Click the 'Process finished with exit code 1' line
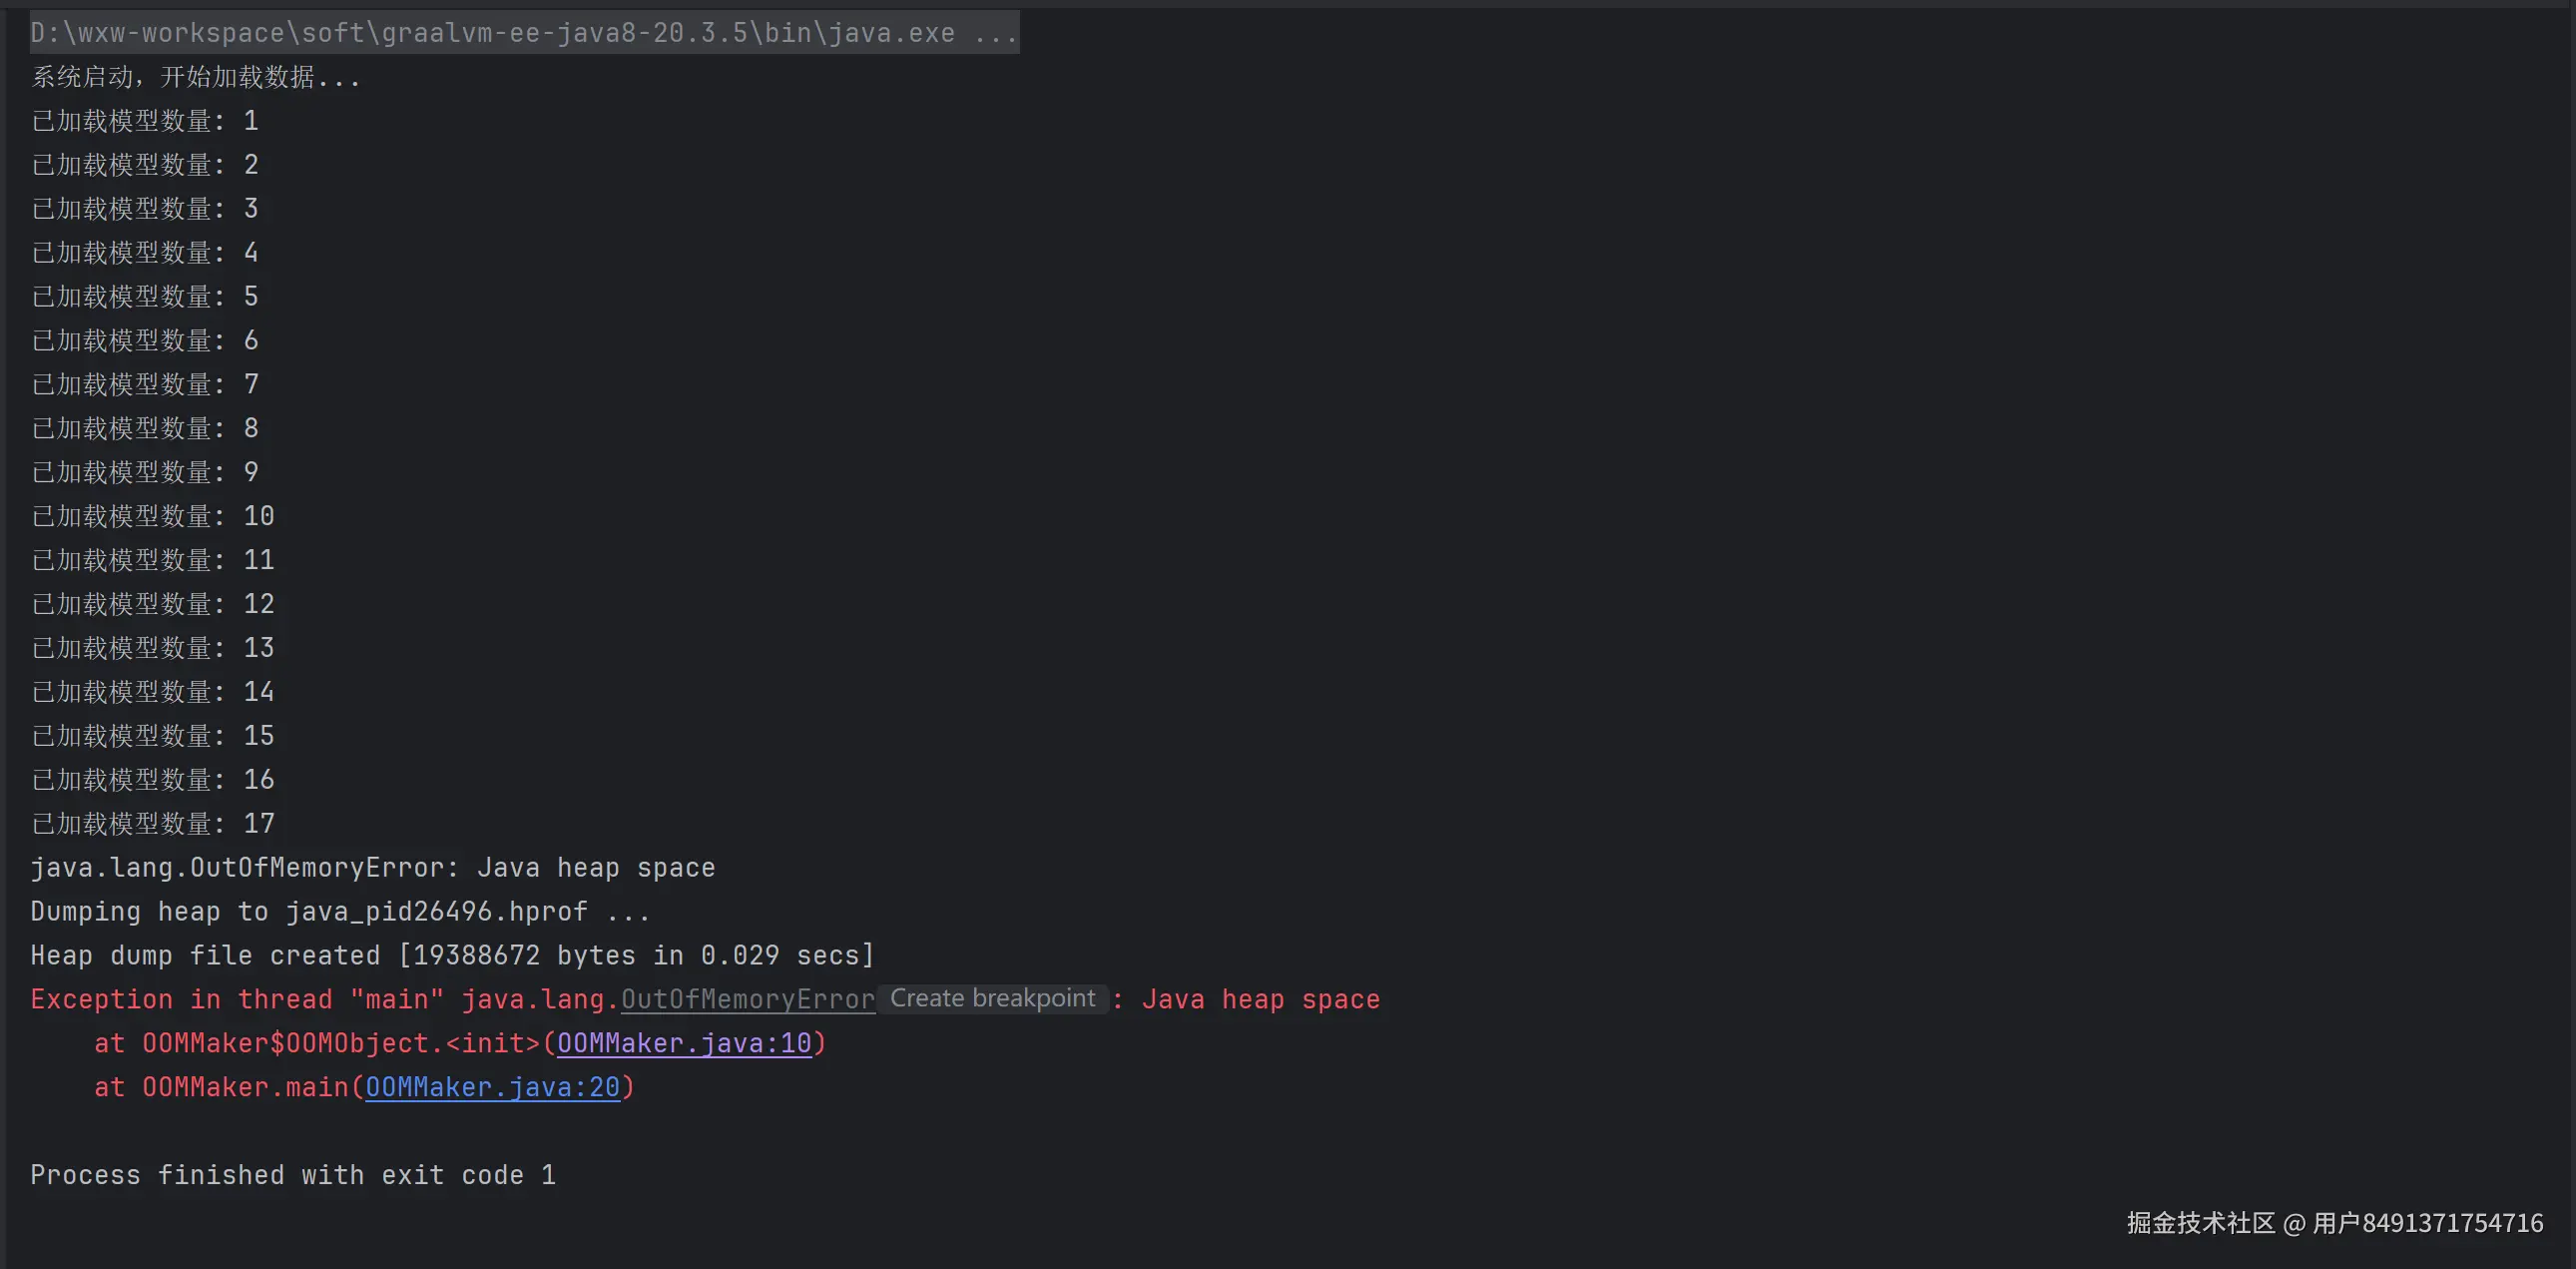 292,1175
